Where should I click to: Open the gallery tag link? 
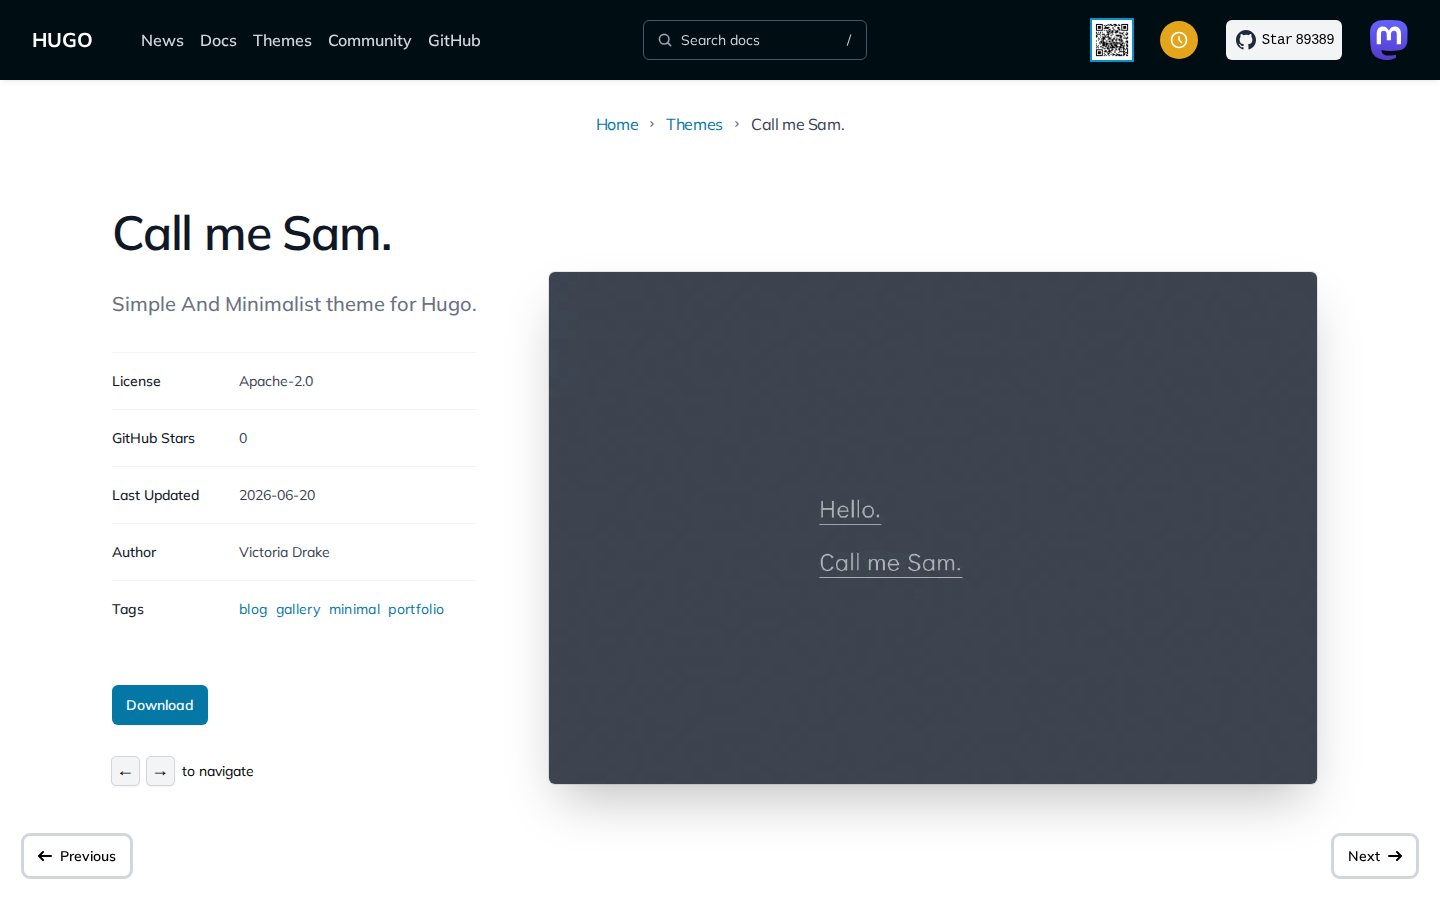[298, 609]
